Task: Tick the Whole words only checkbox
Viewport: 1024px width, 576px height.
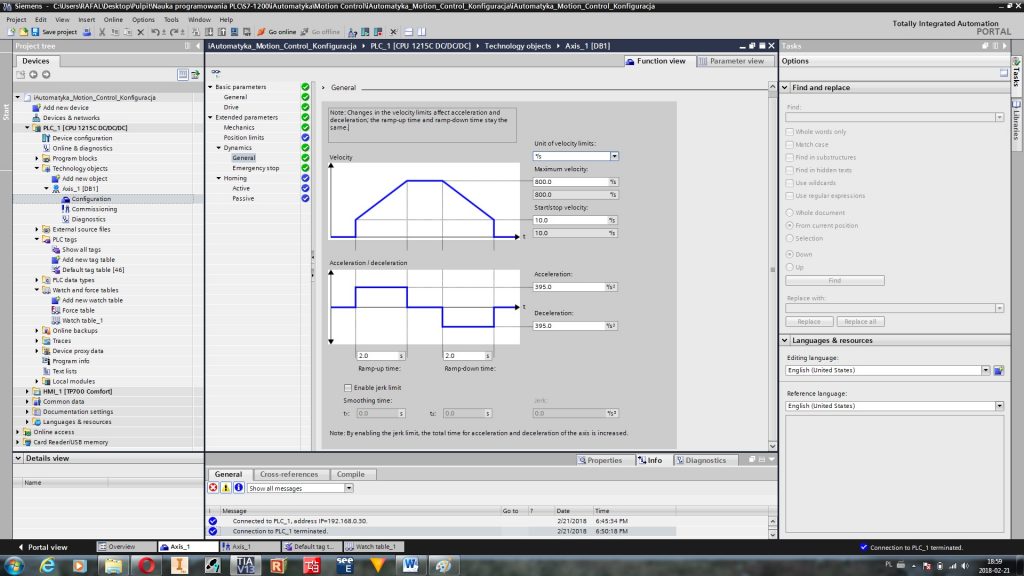Action: (790, 131)
